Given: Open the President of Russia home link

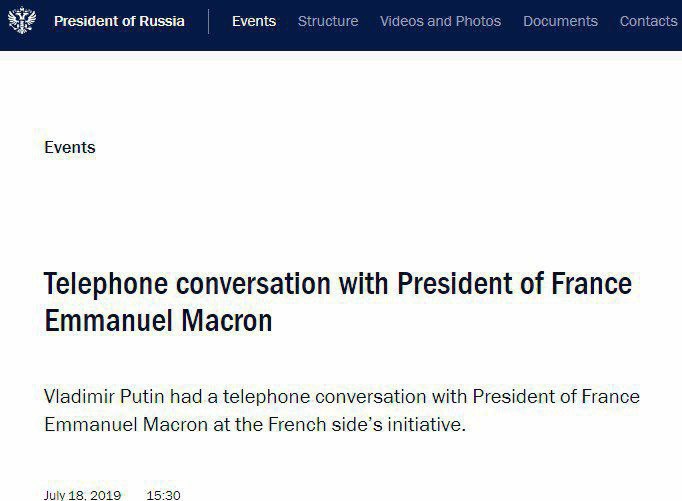Looking at the screenshot, I should coord(119,21).
